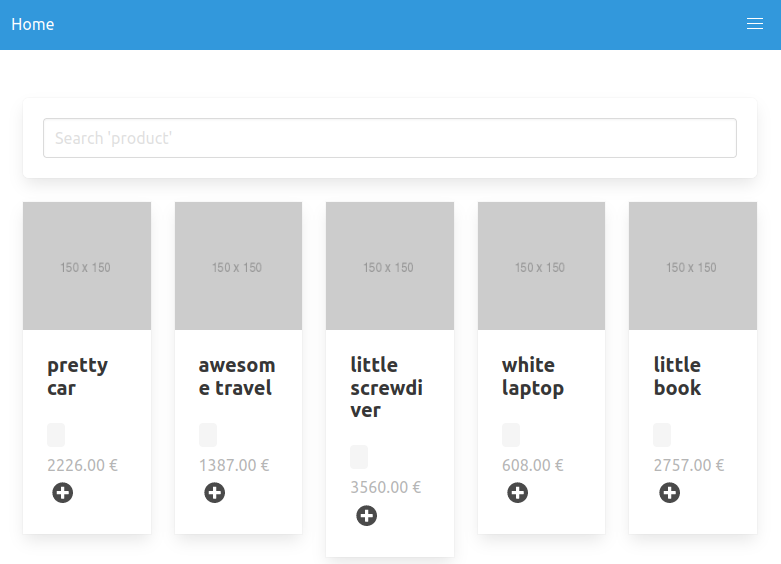
Task: Add awesome travel using its plus icon
Action: coord(215,492)
